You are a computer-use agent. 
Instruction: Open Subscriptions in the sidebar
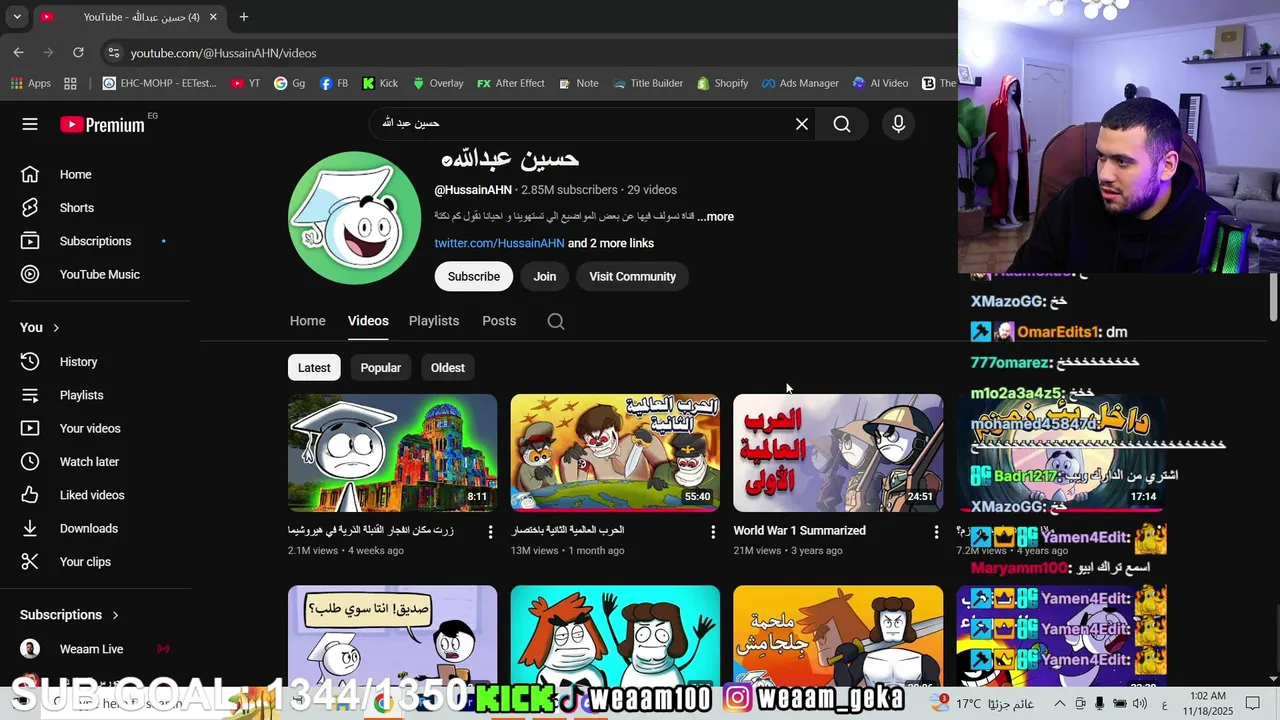[95, 241]
